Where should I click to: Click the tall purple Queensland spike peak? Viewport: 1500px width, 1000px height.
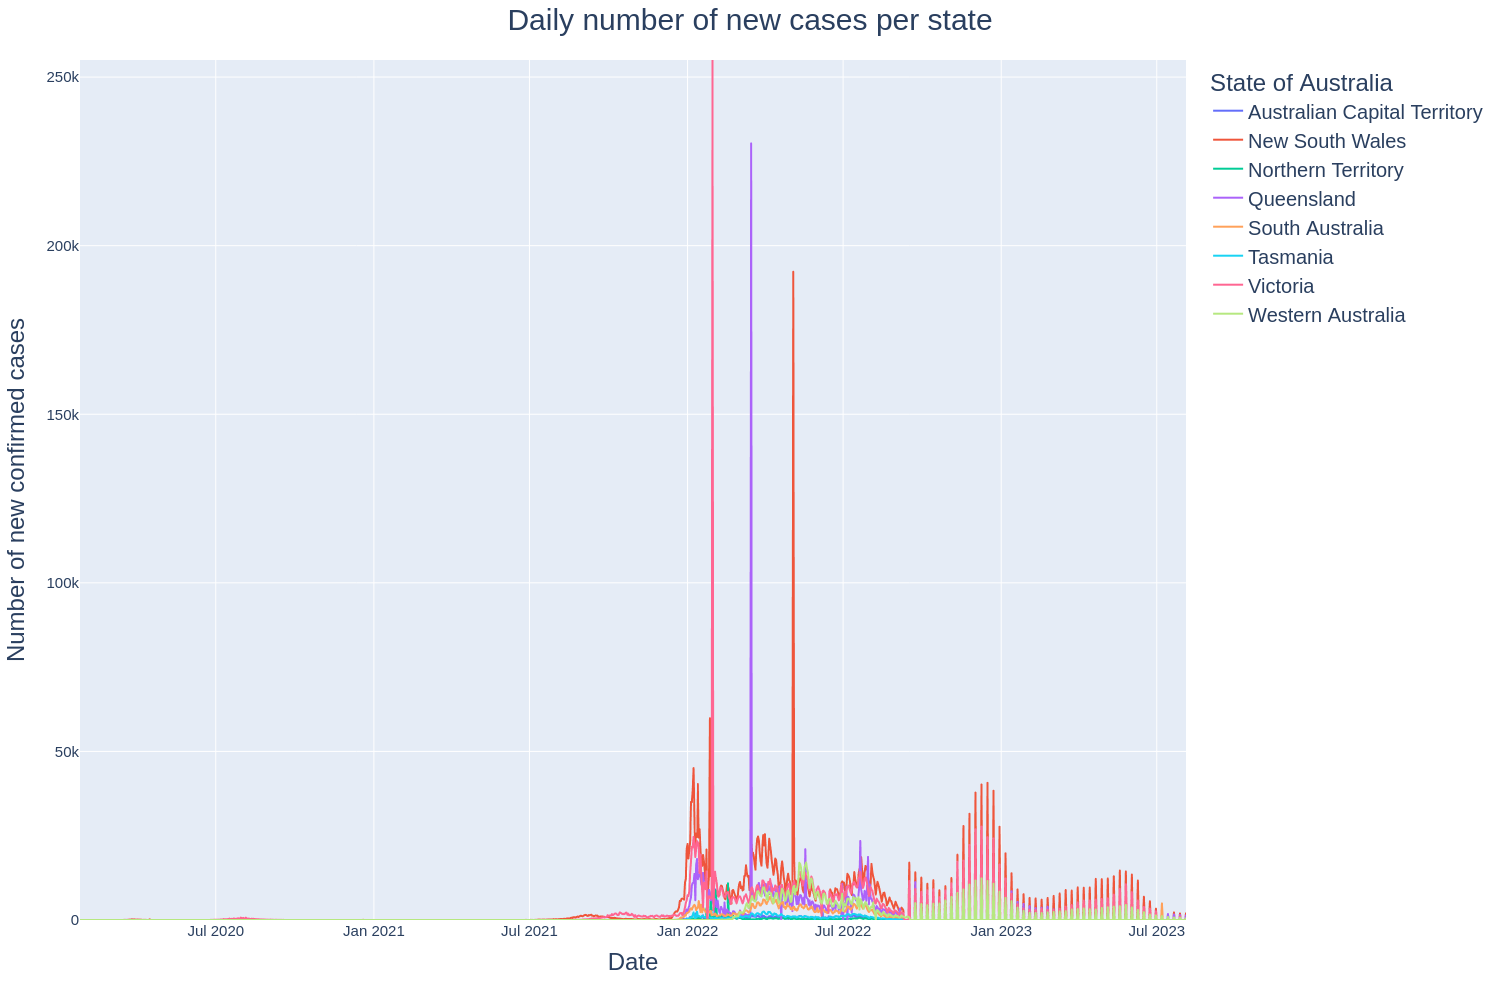tap(751, 144)
